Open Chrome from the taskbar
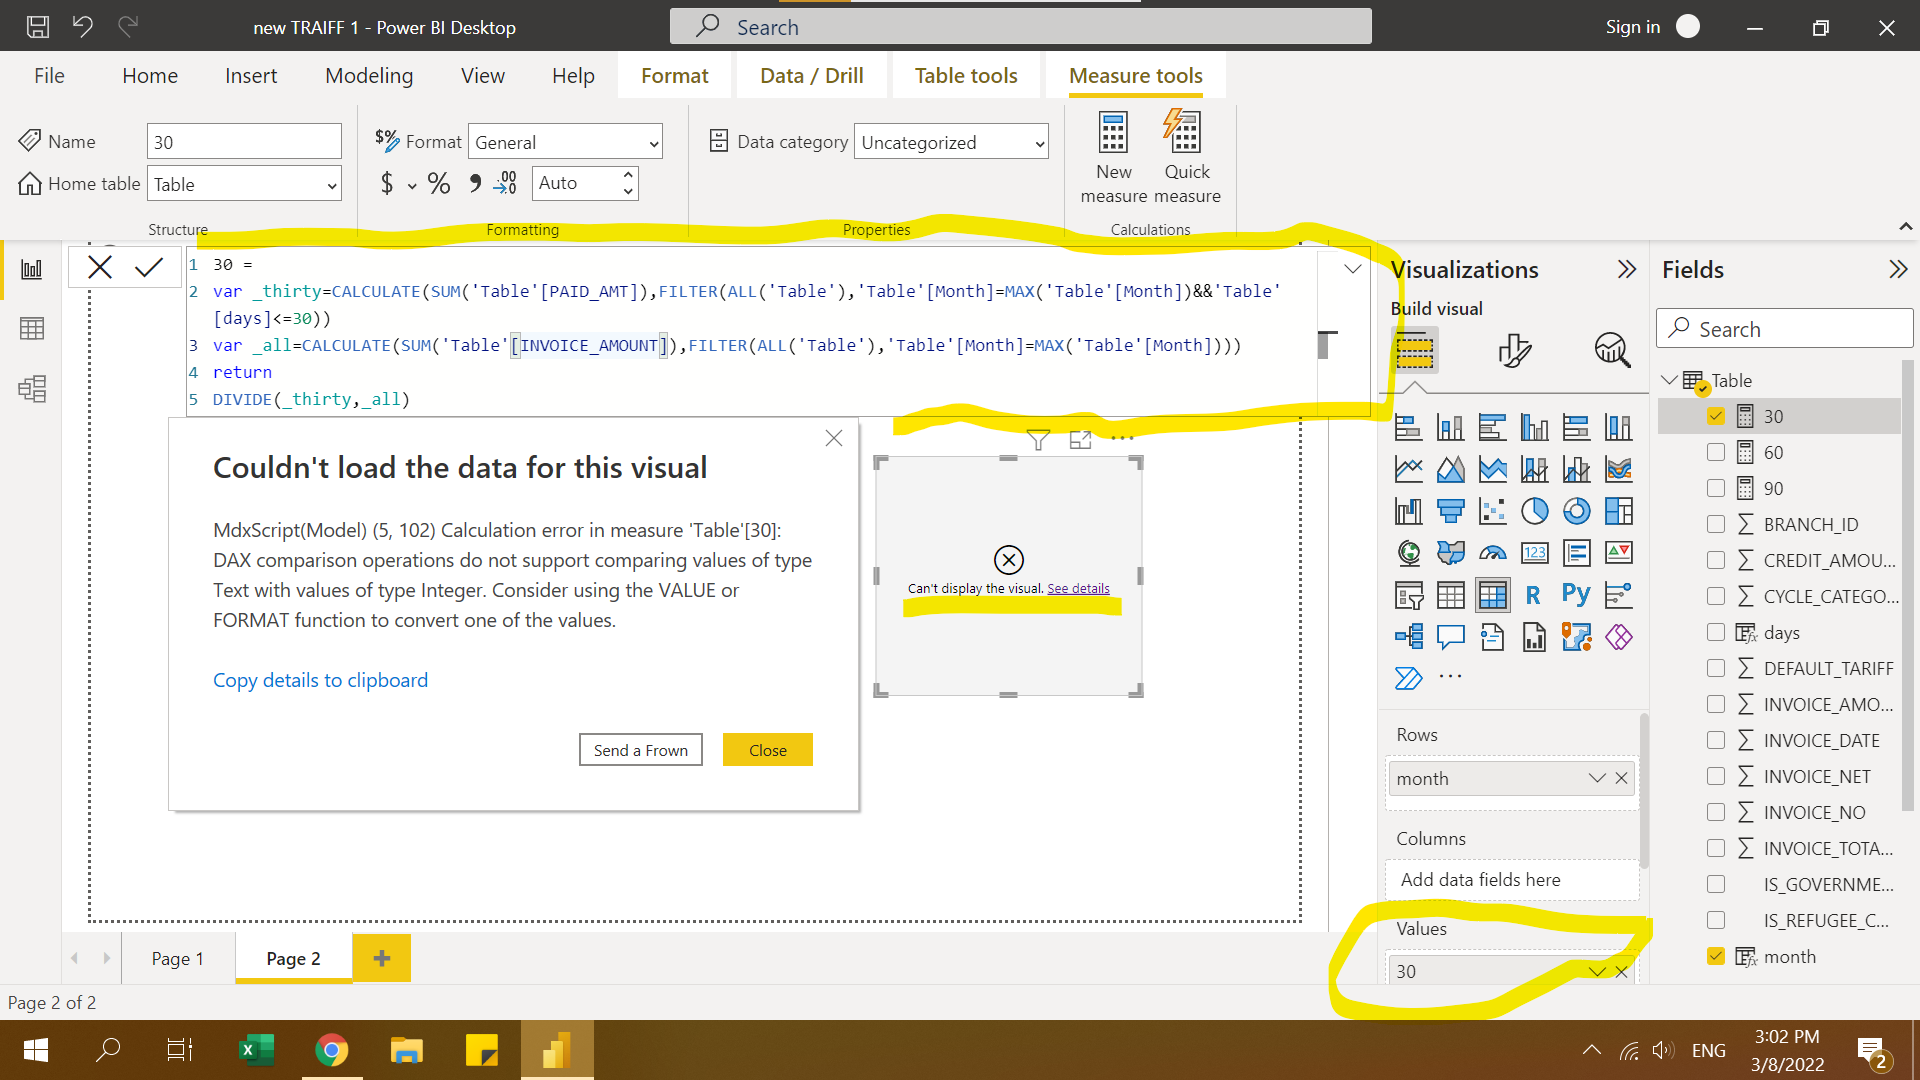The height and width of the screenshot is (1080, 1920). 332,1050
